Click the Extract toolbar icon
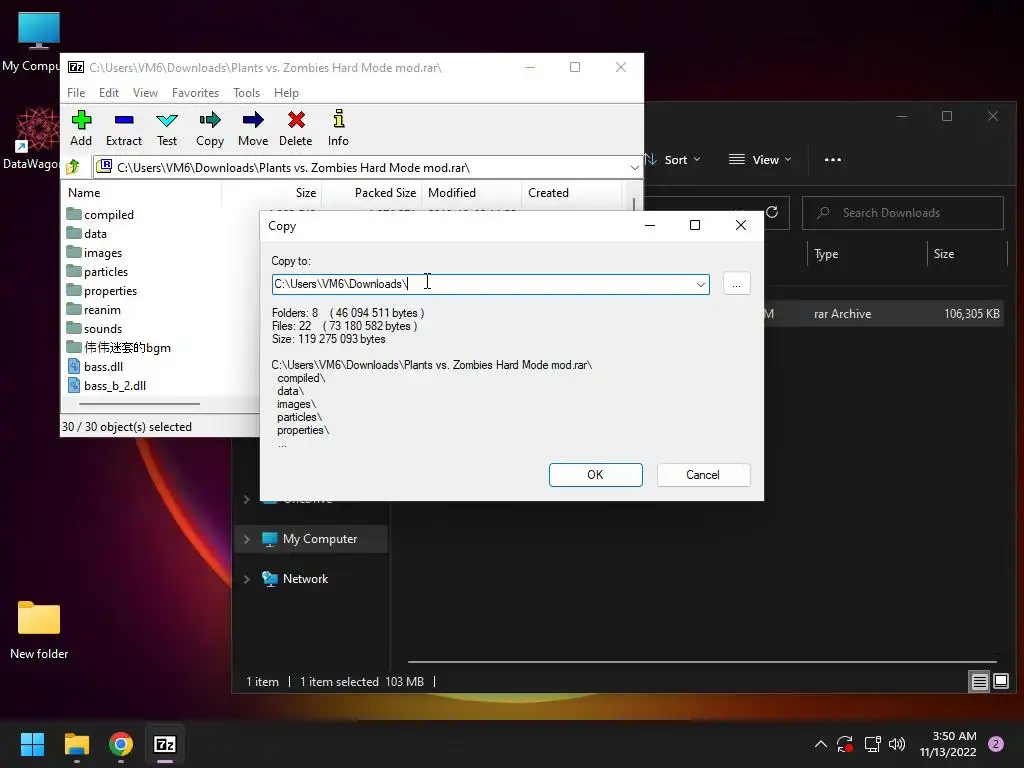1024x768 pixels. pos(123,128)
